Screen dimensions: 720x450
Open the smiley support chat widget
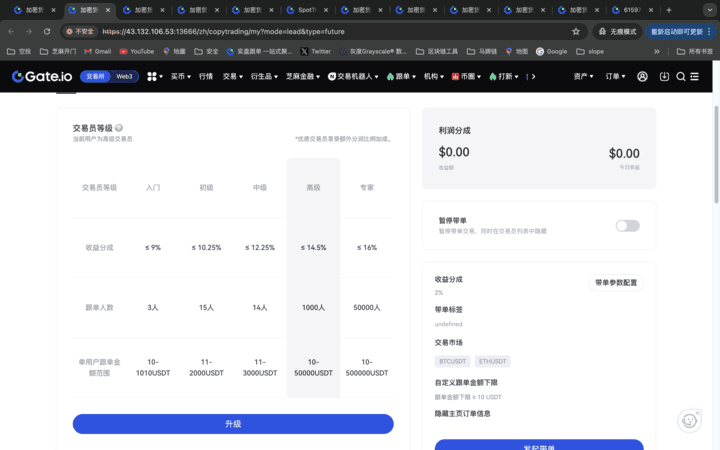[x=689, y=421]
